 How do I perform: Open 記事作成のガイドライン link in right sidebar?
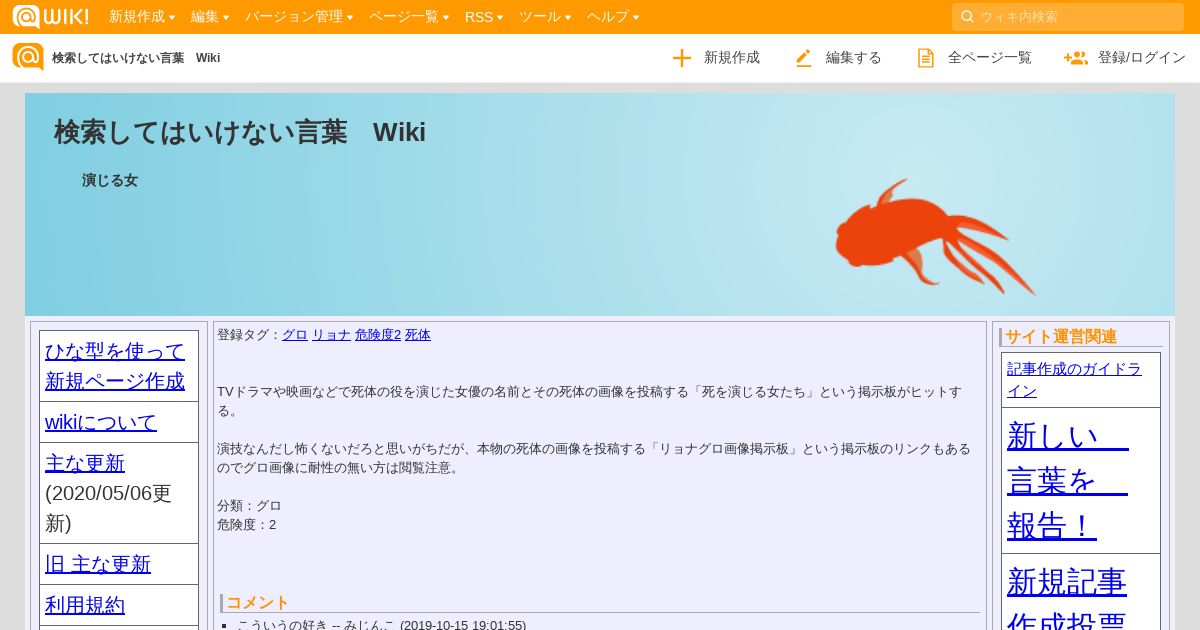coord(1074,380)
